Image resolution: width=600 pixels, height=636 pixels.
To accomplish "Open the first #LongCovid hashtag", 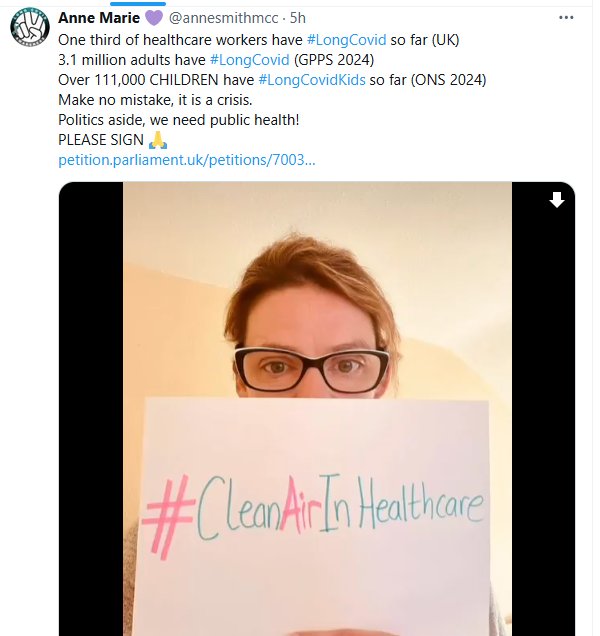I will click(x=346, y=40).
